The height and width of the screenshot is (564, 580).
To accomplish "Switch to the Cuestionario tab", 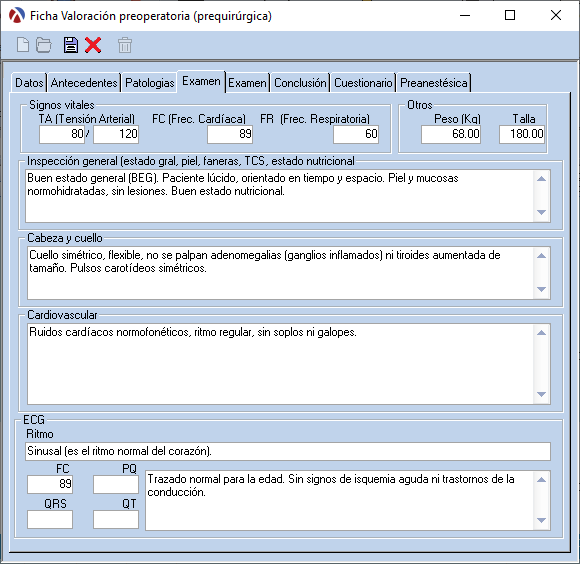I will (363, 82).
